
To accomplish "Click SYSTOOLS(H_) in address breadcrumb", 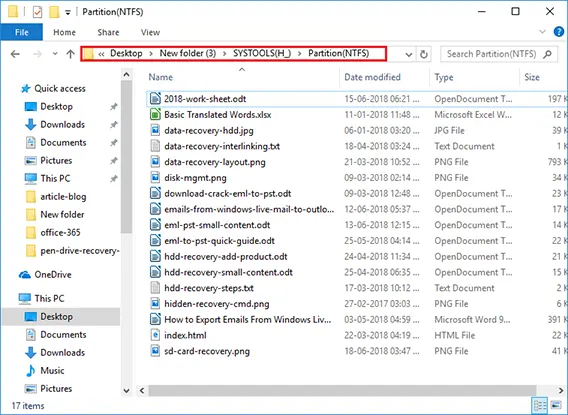I will pos(262,54).
